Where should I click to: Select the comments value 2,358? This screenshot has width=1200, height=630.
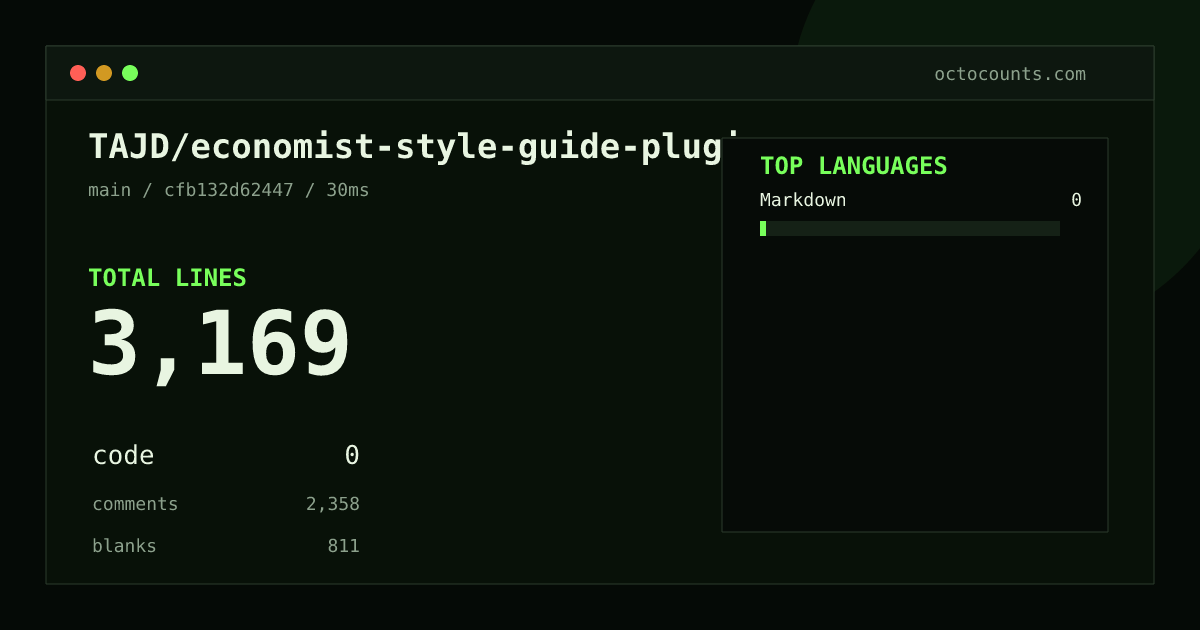[x=333, y=504]
